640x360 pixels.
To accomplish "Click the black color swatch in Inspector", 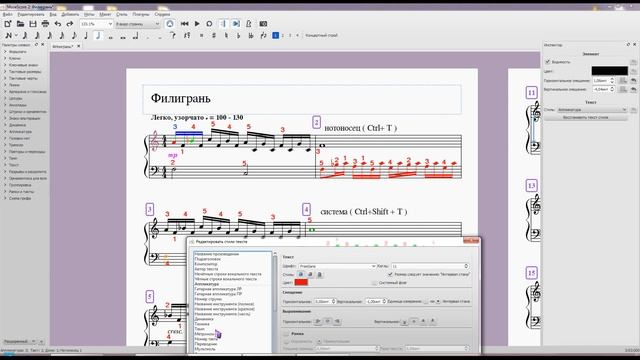I will [x=609, y=71].
